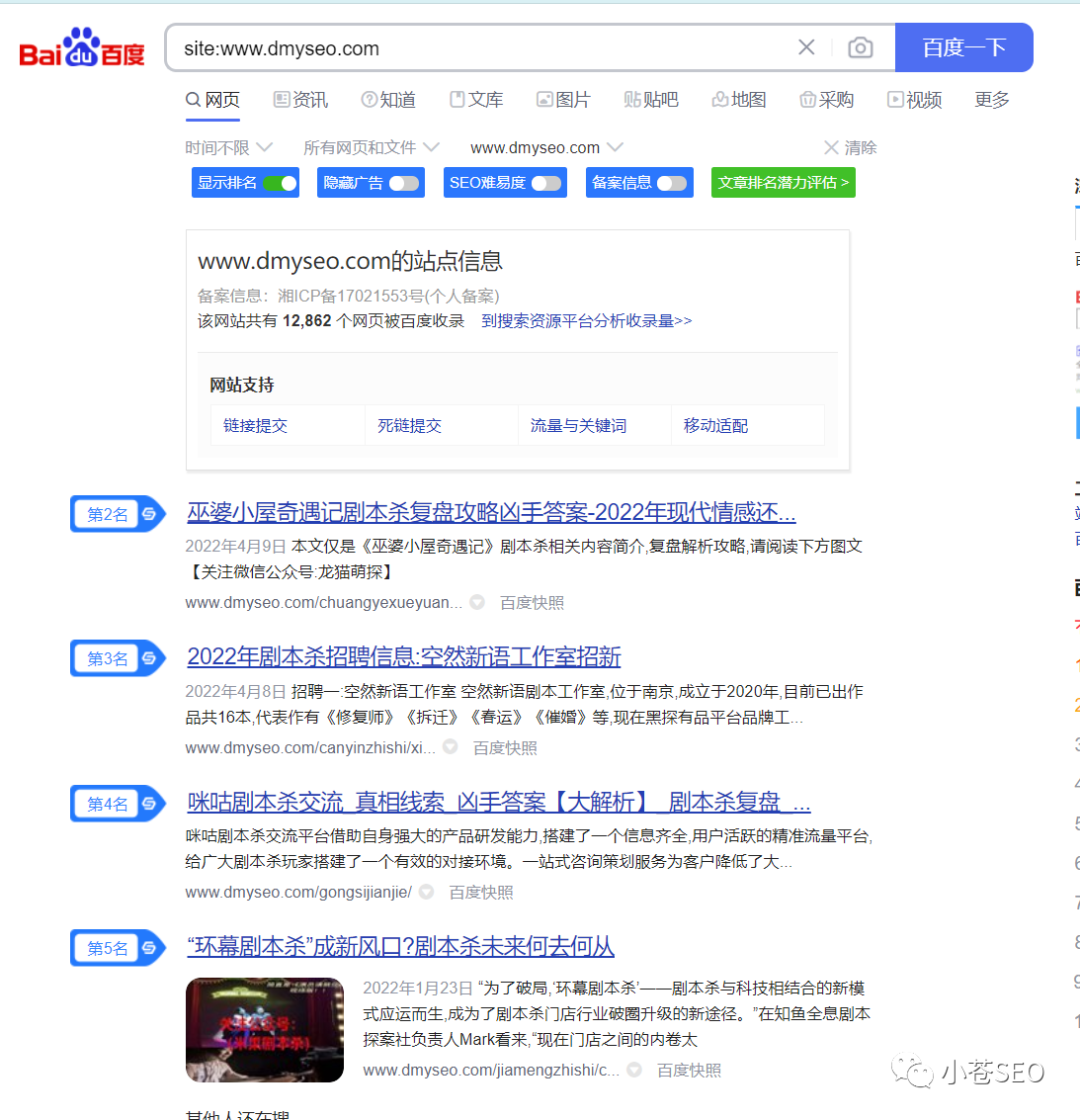Click 清除 to clear filters

850,148
